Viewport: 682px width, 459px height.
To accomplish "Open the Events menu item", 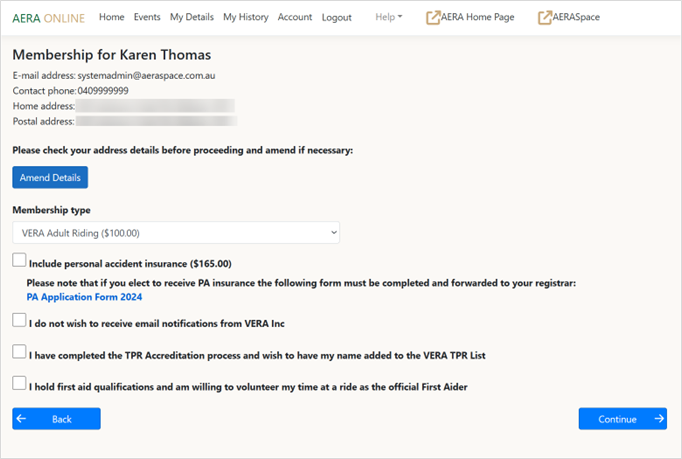I will tap(147, 17).
